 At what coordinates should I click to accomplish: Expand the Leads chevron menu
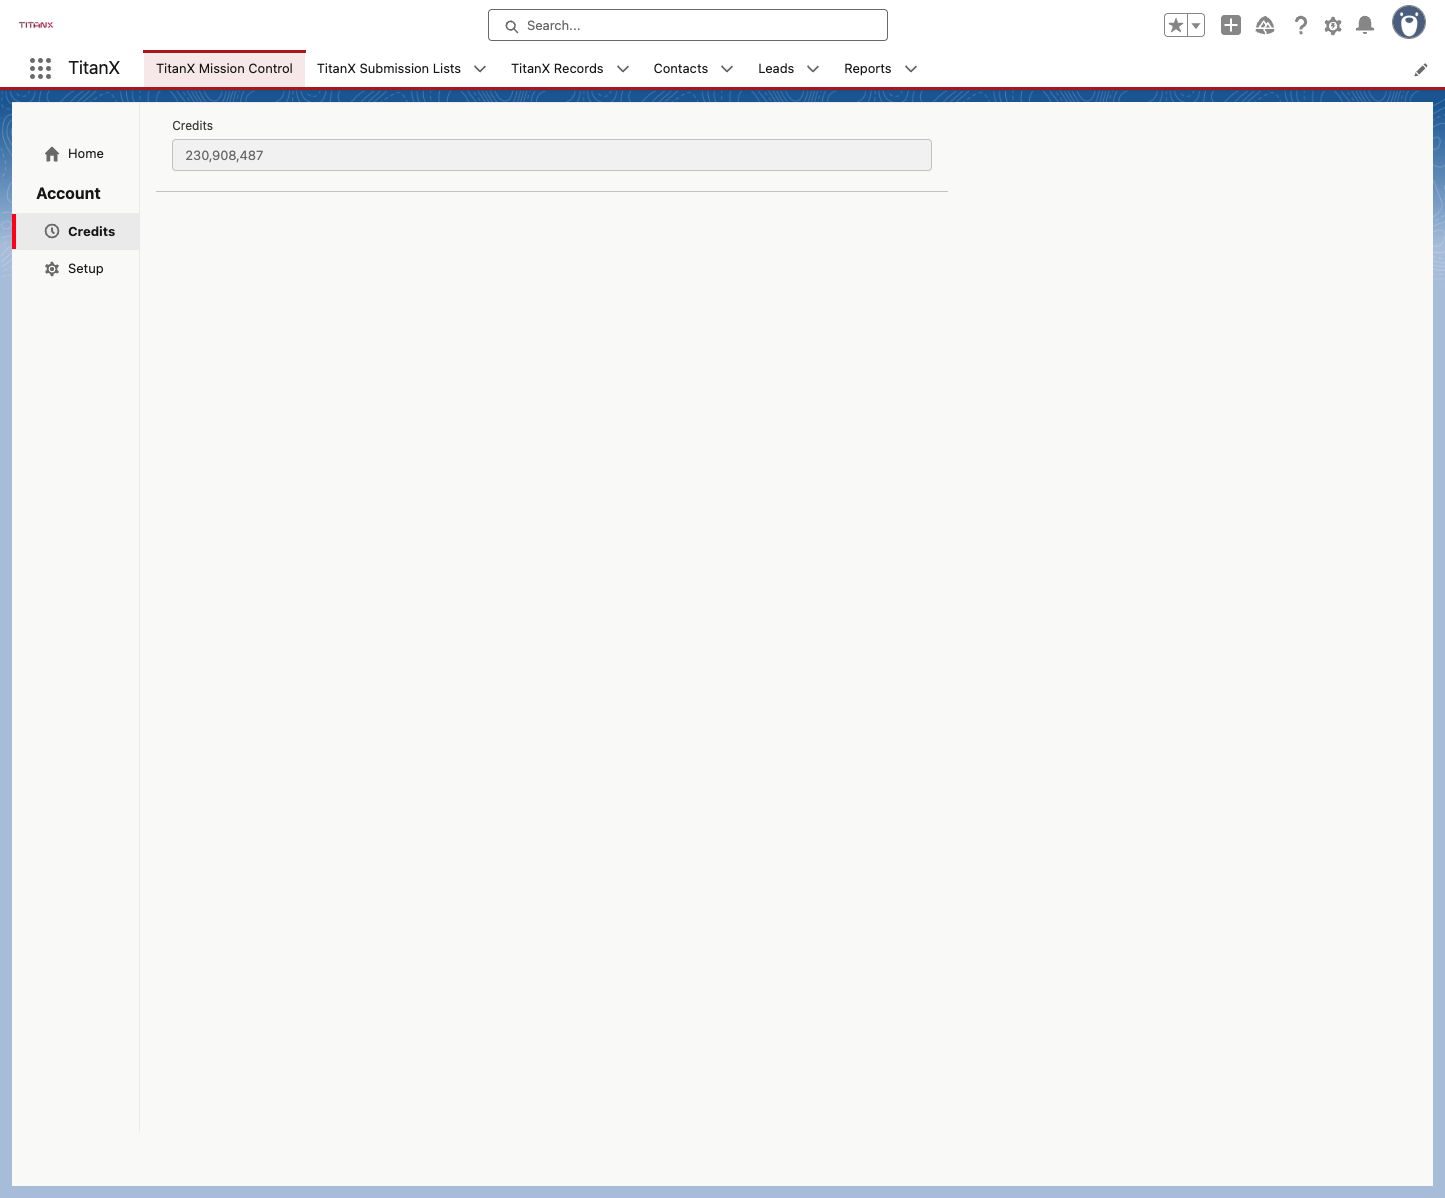coord(813,69)
